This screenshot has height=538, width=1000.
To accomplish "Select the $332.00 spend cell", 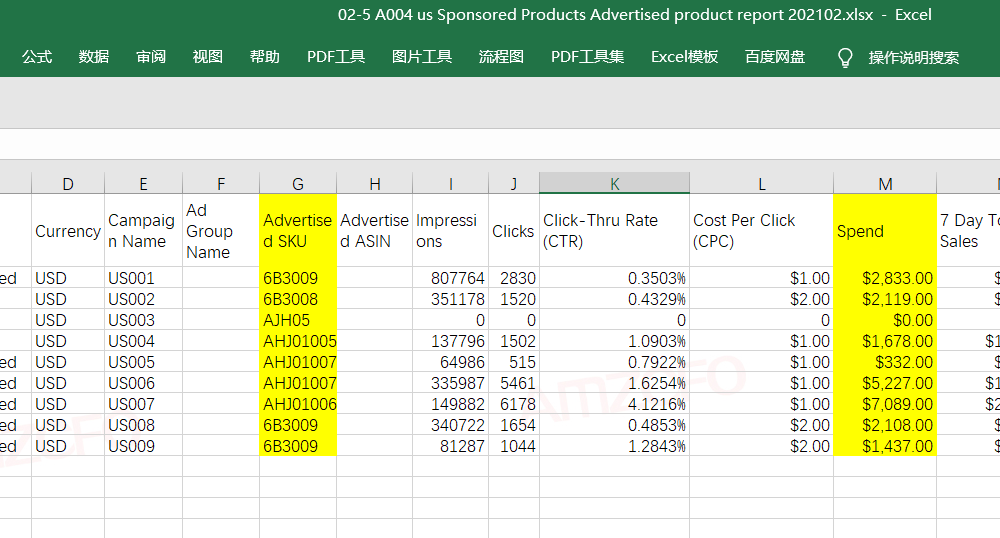I will click(x=885, y=362).
